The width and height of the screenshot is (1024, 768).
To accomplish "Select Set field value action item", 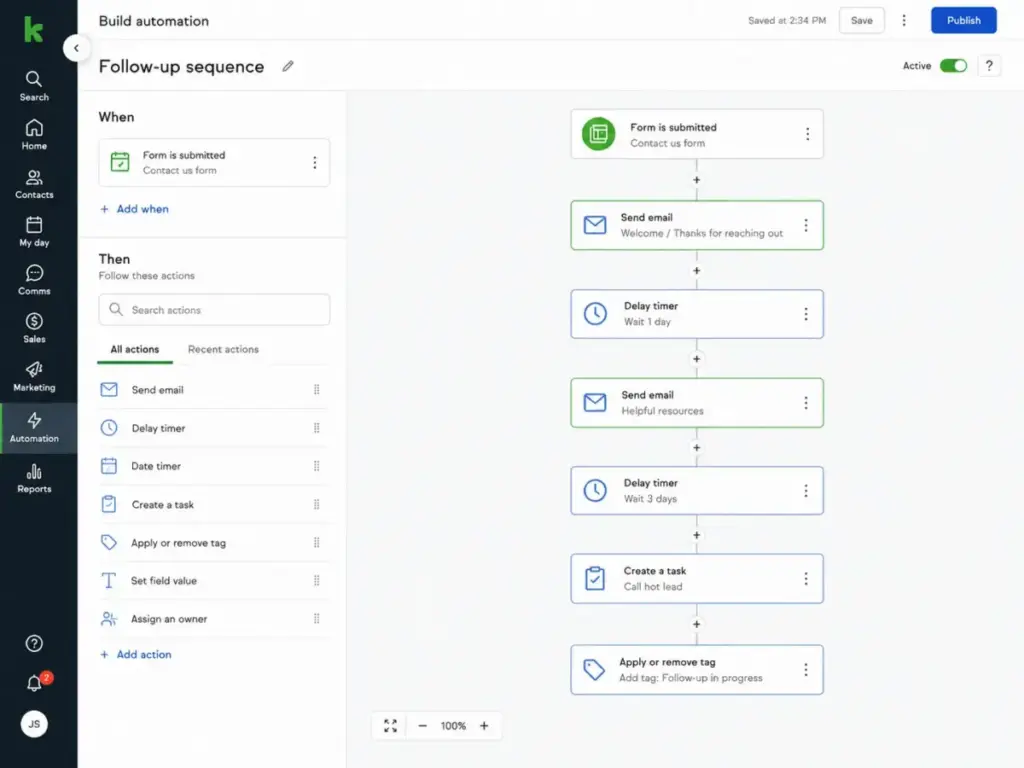I will 214,581.
